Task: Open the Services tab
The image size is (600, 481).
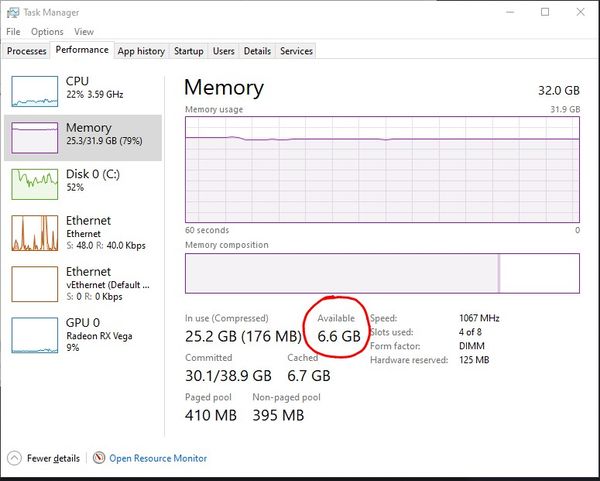Action: pos(296,51)
